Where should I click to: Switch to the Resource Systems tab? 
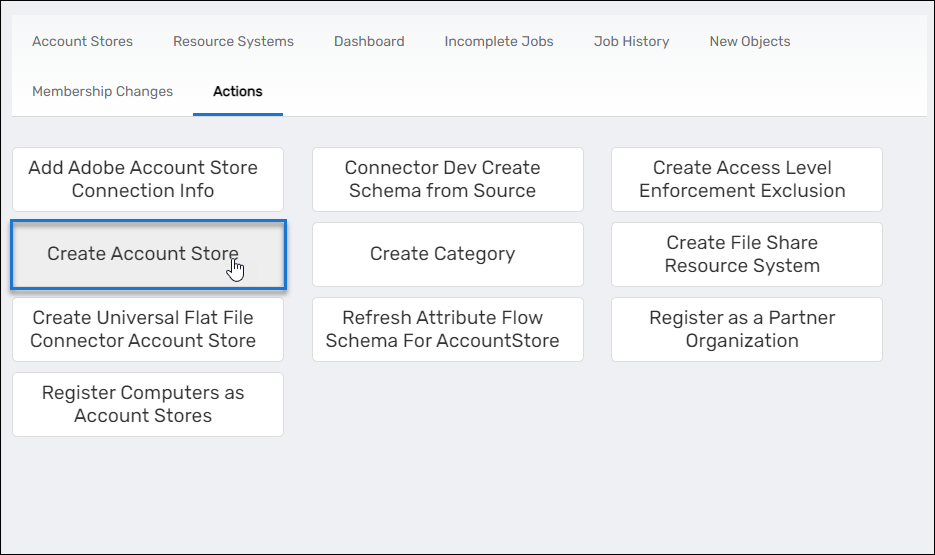[233, 41]
